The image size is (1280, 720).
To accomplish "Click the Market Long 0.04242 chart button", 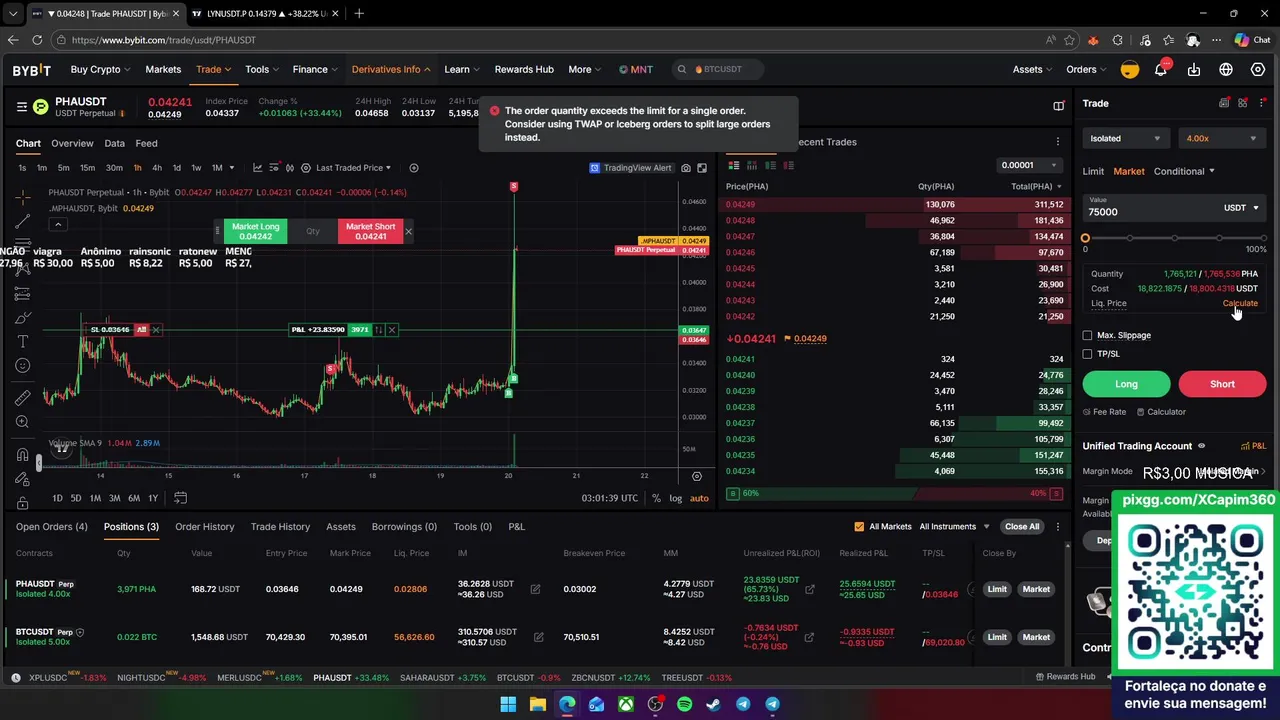I will pos(255,231).
